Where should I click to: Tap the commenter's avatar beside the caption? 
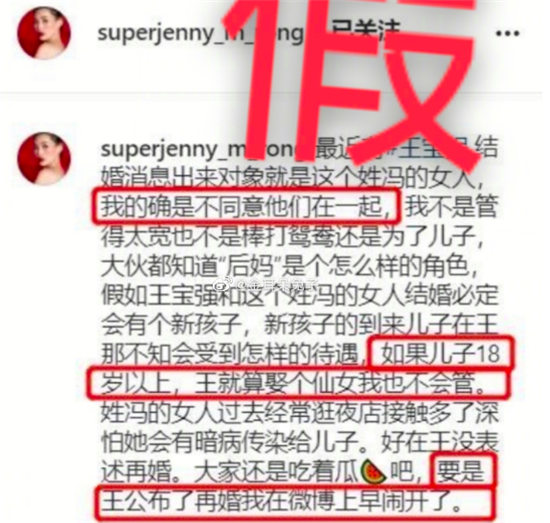coord(44,159)
